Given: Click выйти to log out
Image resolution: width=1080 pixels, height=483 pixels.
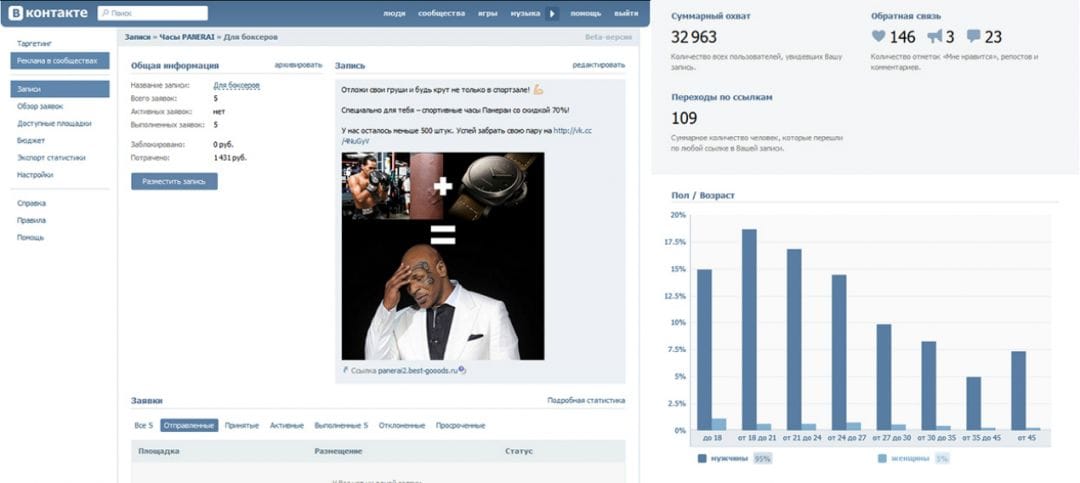Looking at the screenshot, I should point(626,14).
